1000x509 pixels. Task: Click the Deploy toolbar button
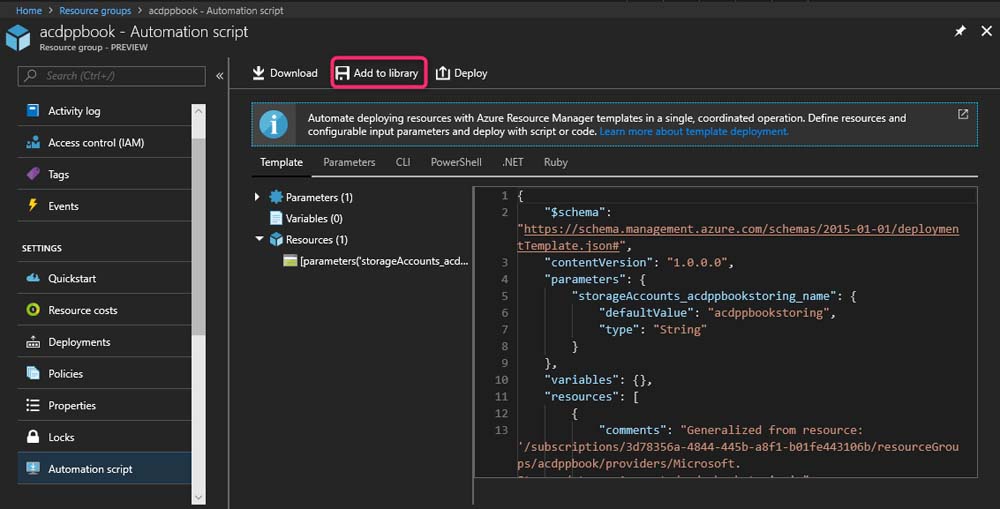tap(461, 73)
